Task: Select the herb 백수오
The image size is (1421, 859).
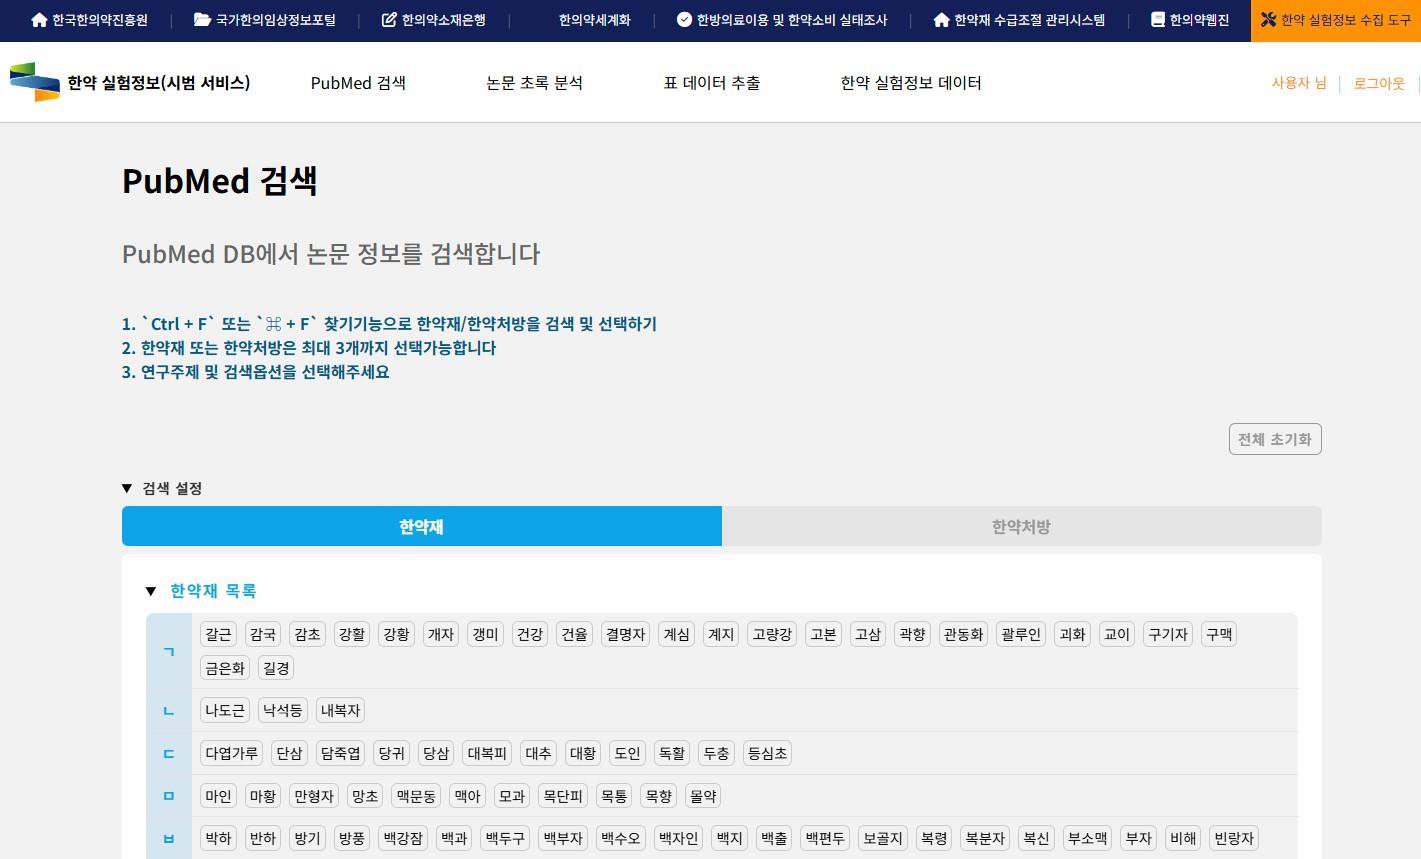Action: (x=621, y=838)
